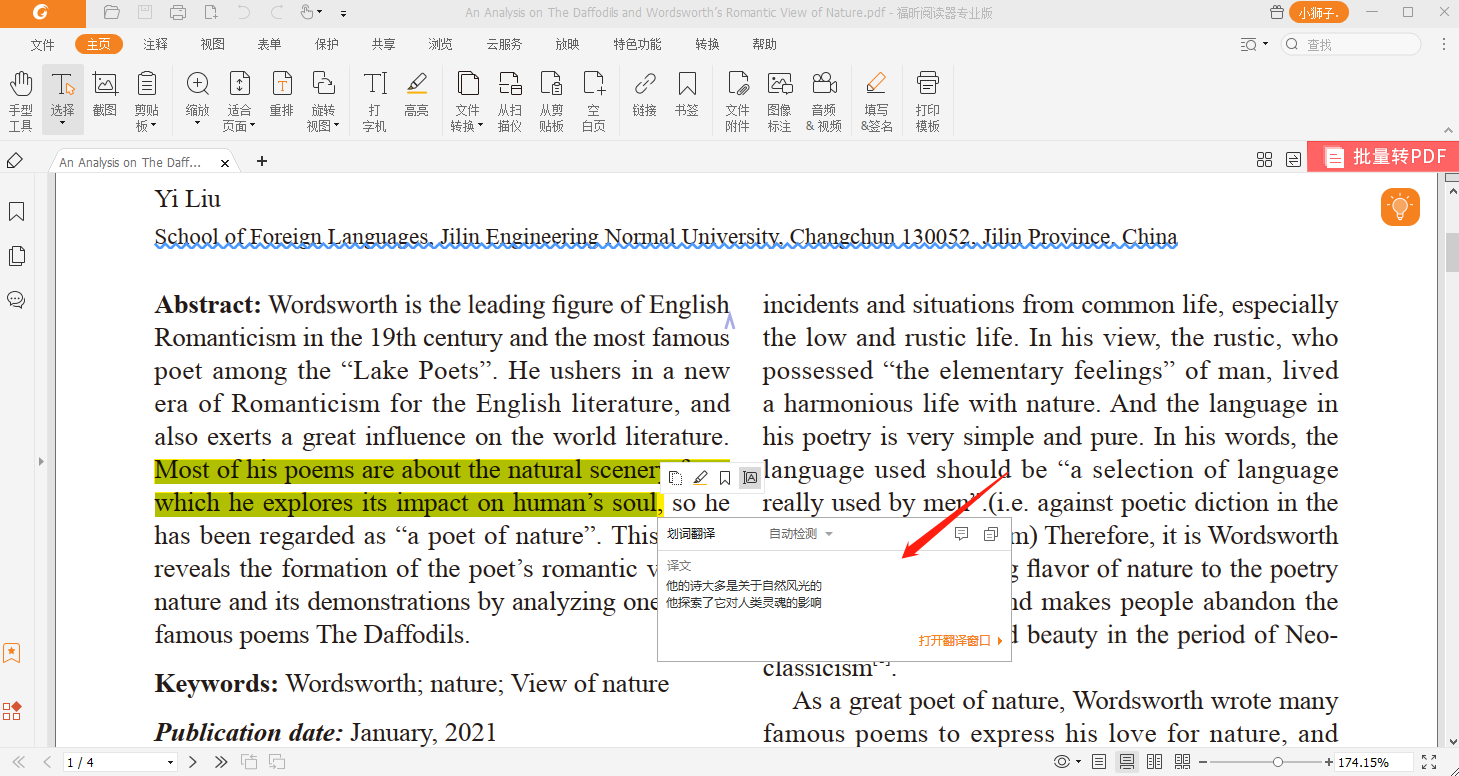This screenshot has width=1459, height=776.
Task: Click the comment icon in translation popup
Action: coord(962,534)
